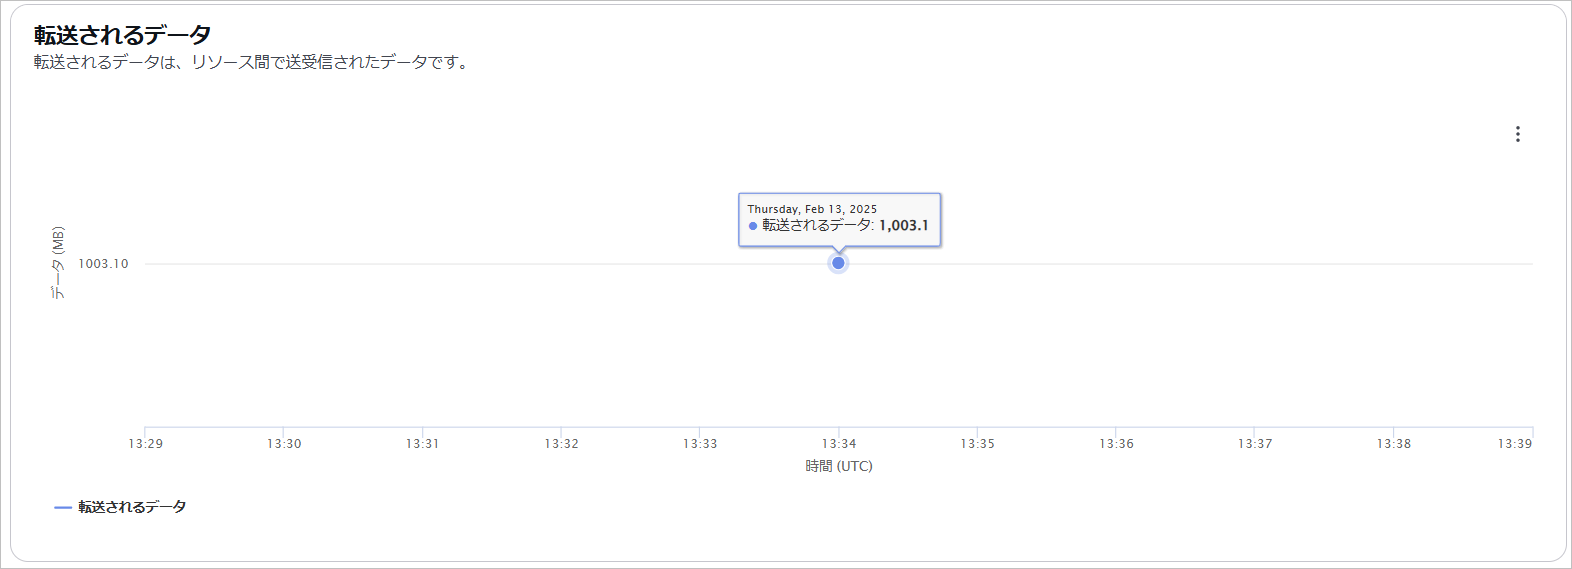Screen dimensions: 1572x569
Task: Pick the 13:32 time axis label
Action: (x=561, y=444)
